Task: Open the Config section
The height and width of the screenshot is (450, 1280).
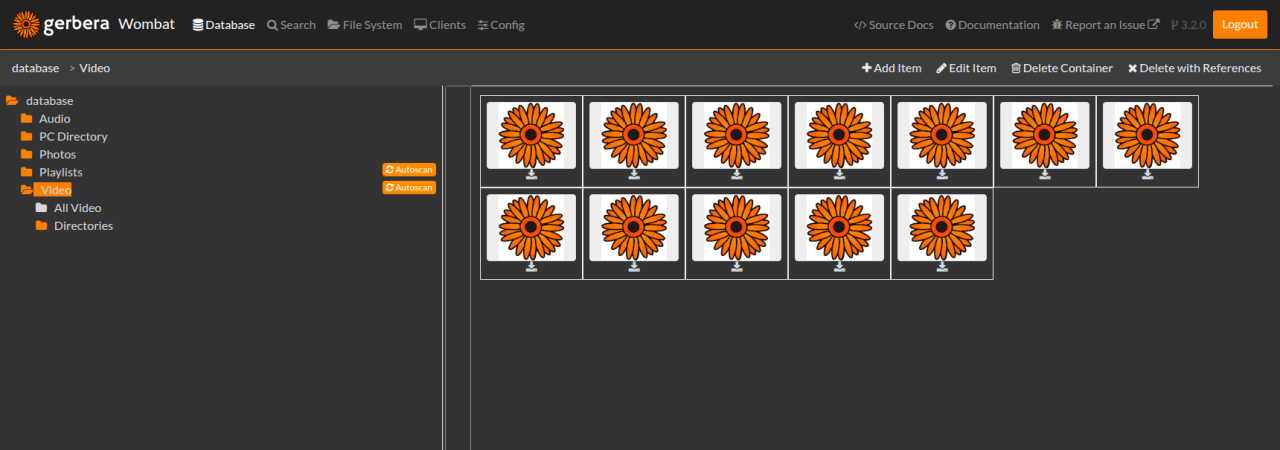Action: [501, 25]
